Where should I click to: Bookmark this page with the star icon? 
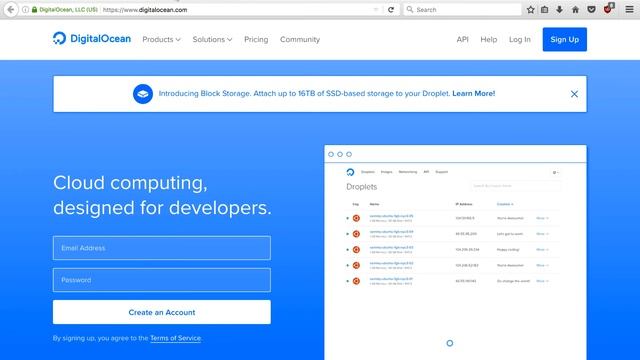point(530,9)
